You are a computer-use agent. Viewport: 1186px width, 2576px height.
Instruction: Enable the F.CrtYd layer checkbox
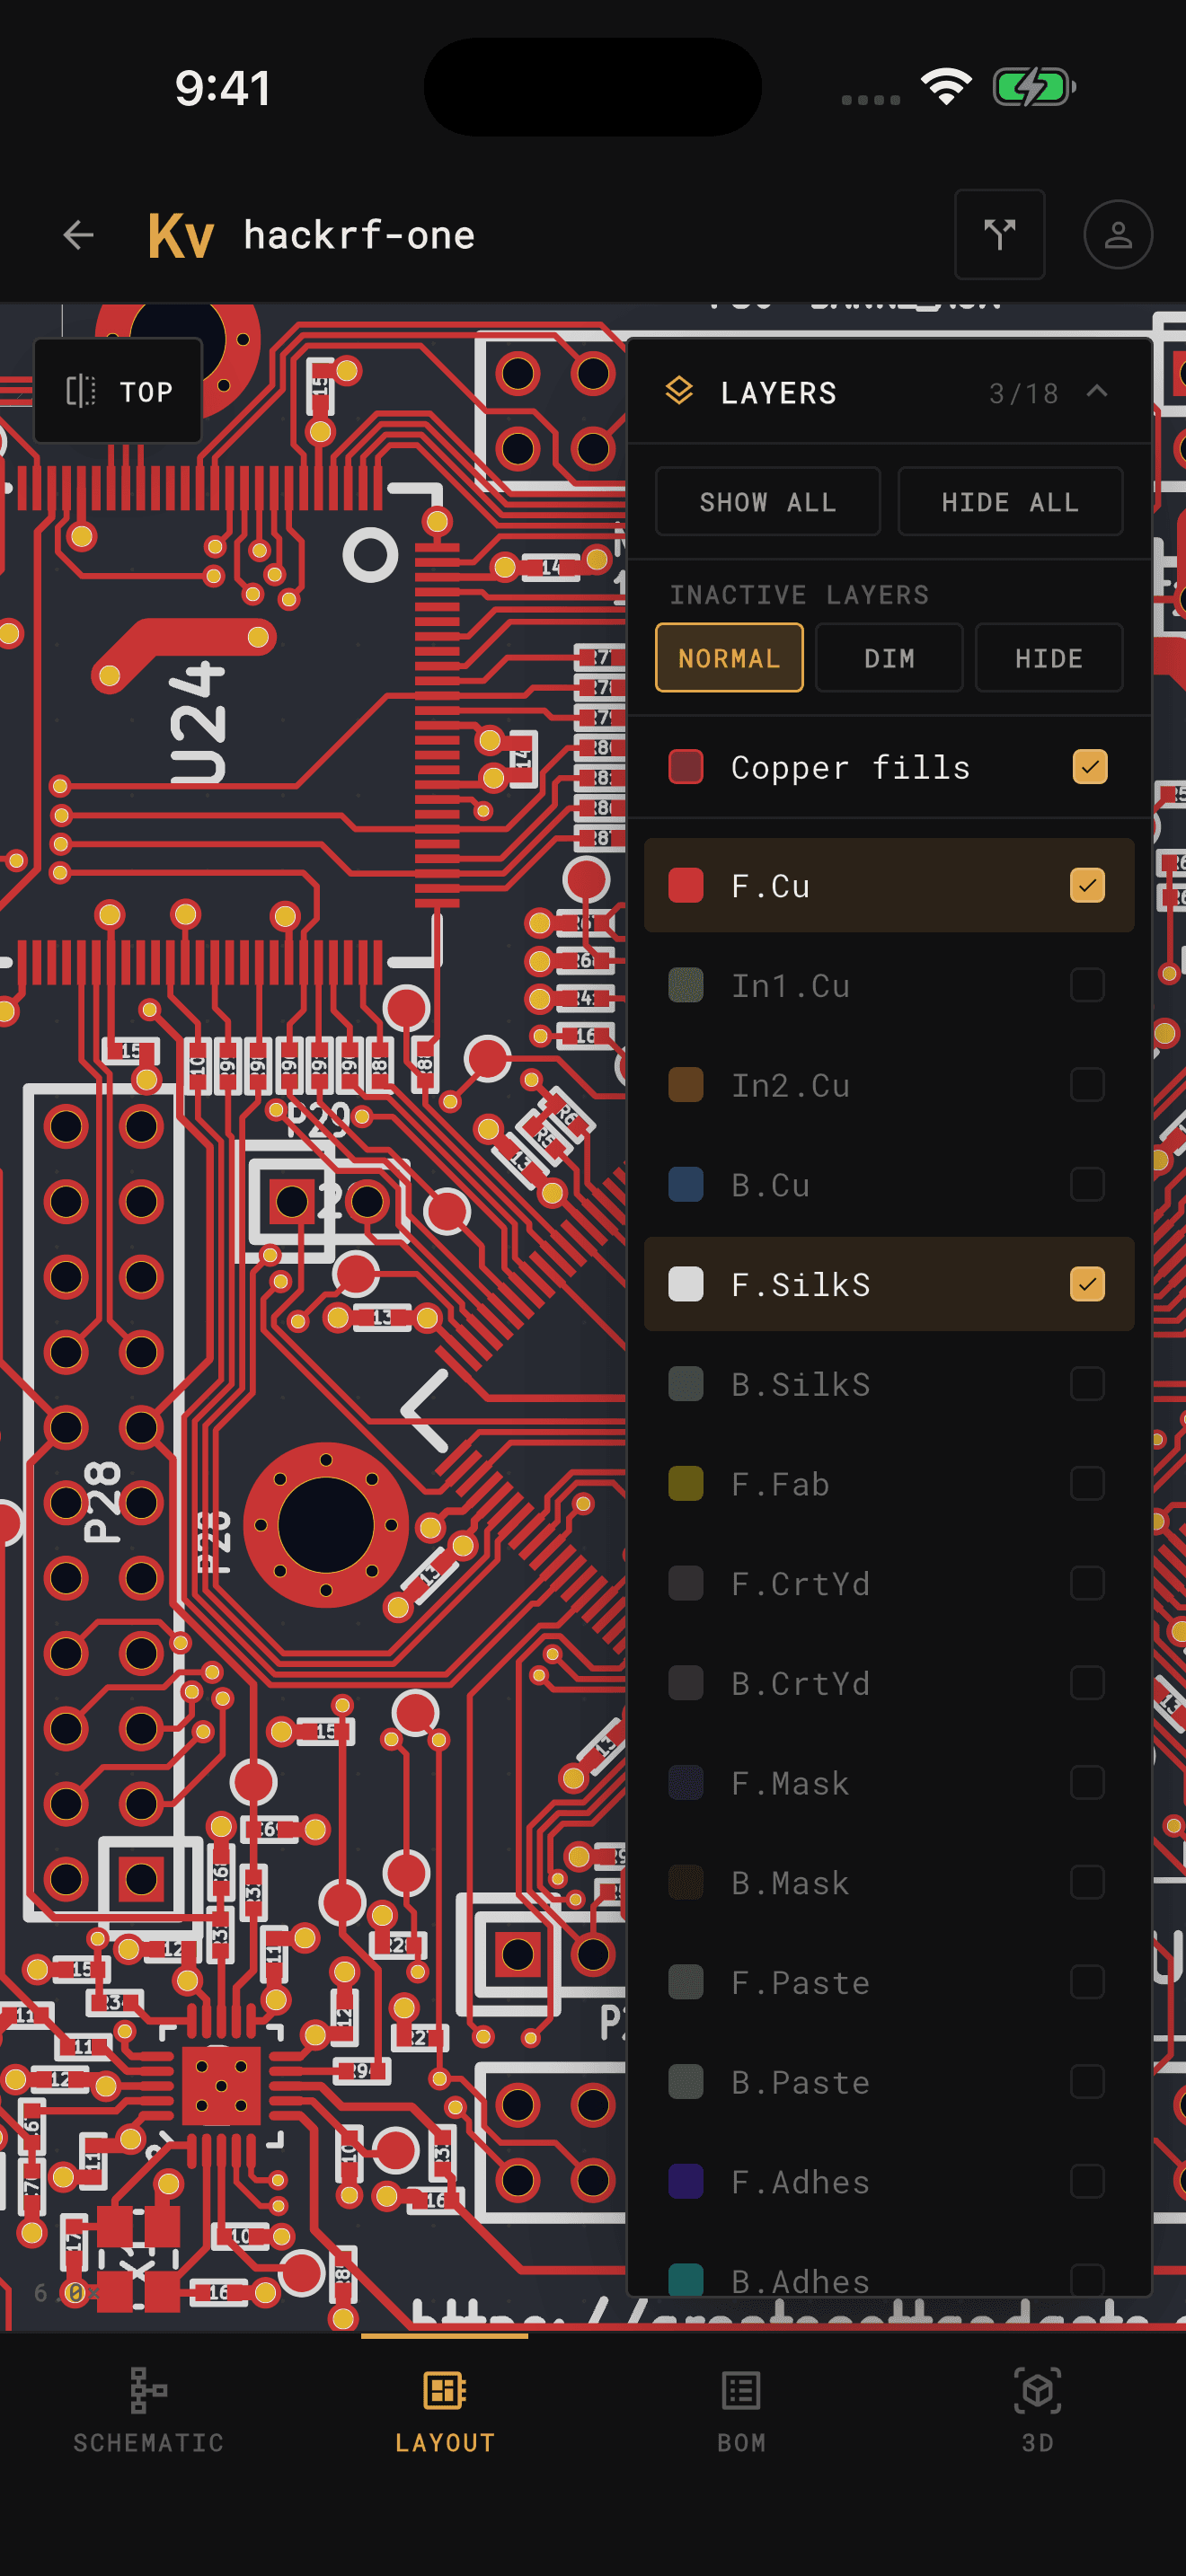click(1087, 1583)
